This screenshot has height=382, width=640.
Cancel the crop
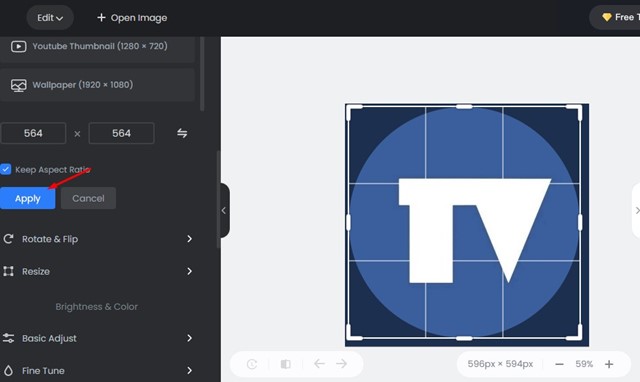88,198
